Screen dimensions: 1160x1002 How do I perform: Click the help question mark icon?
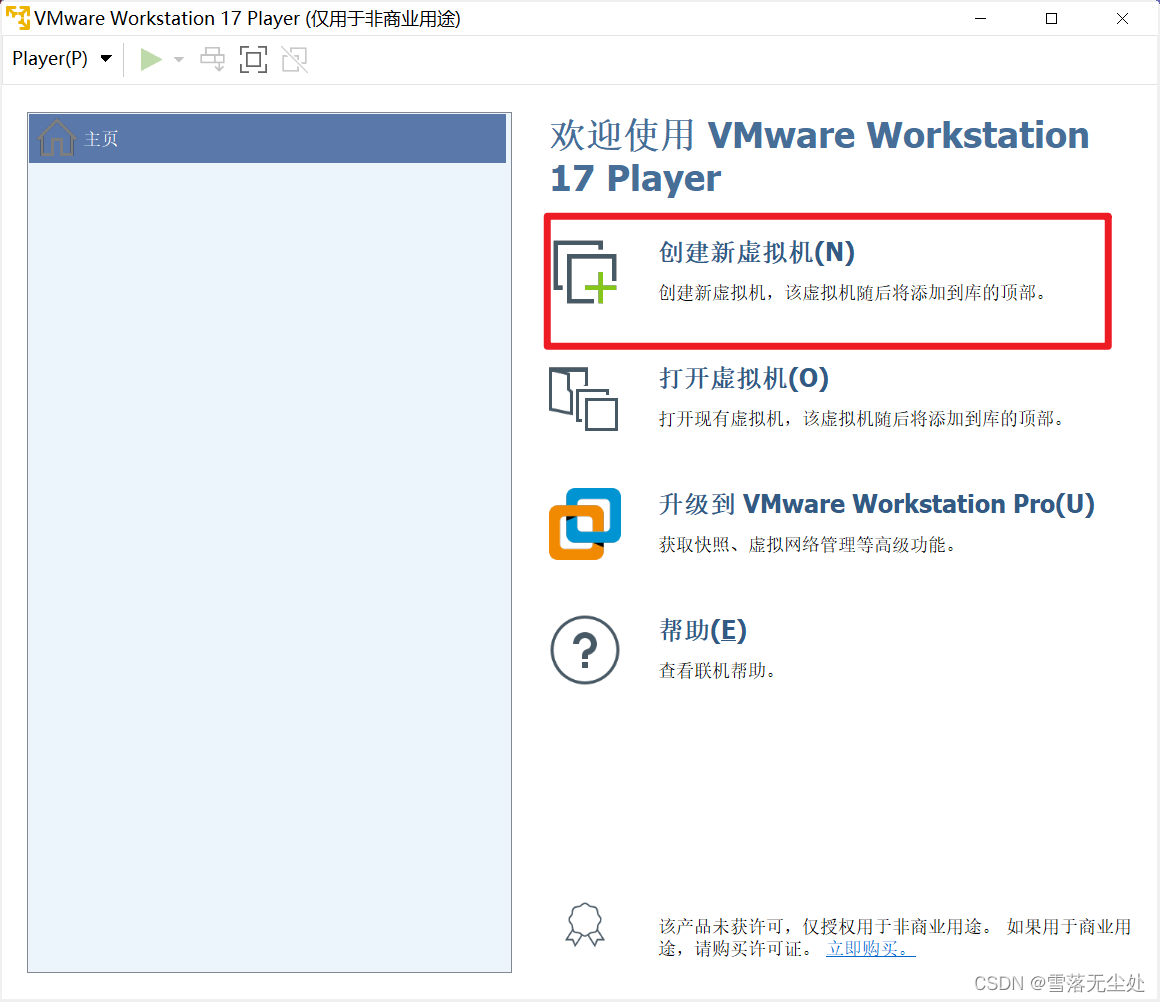click(584, 650)
